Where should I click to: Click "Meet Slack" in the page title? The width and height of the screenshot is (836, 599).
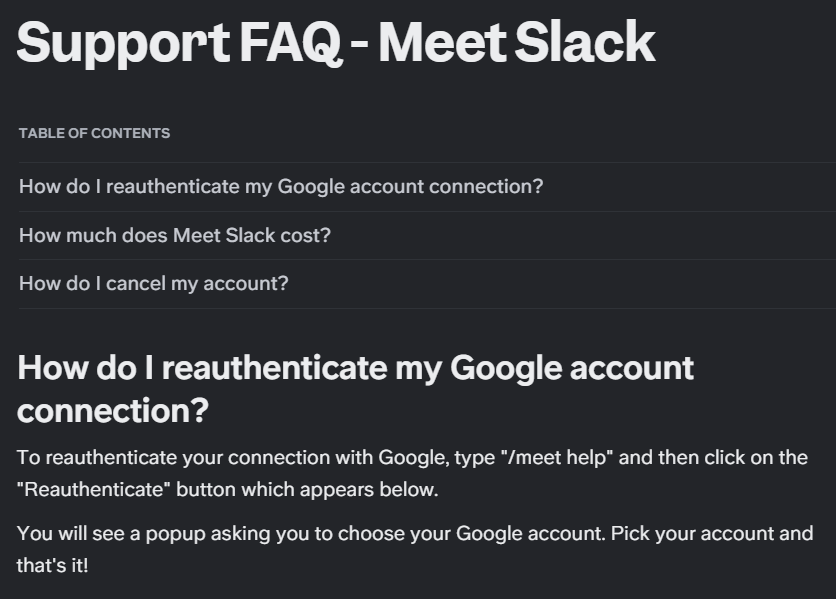click(x=516, y=42)
